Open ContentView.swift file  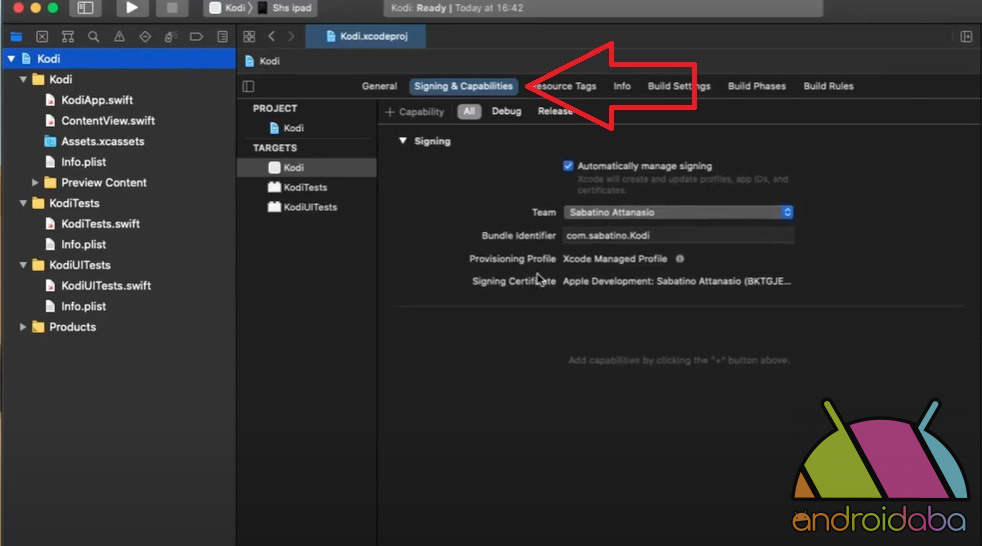coord(108,121)
